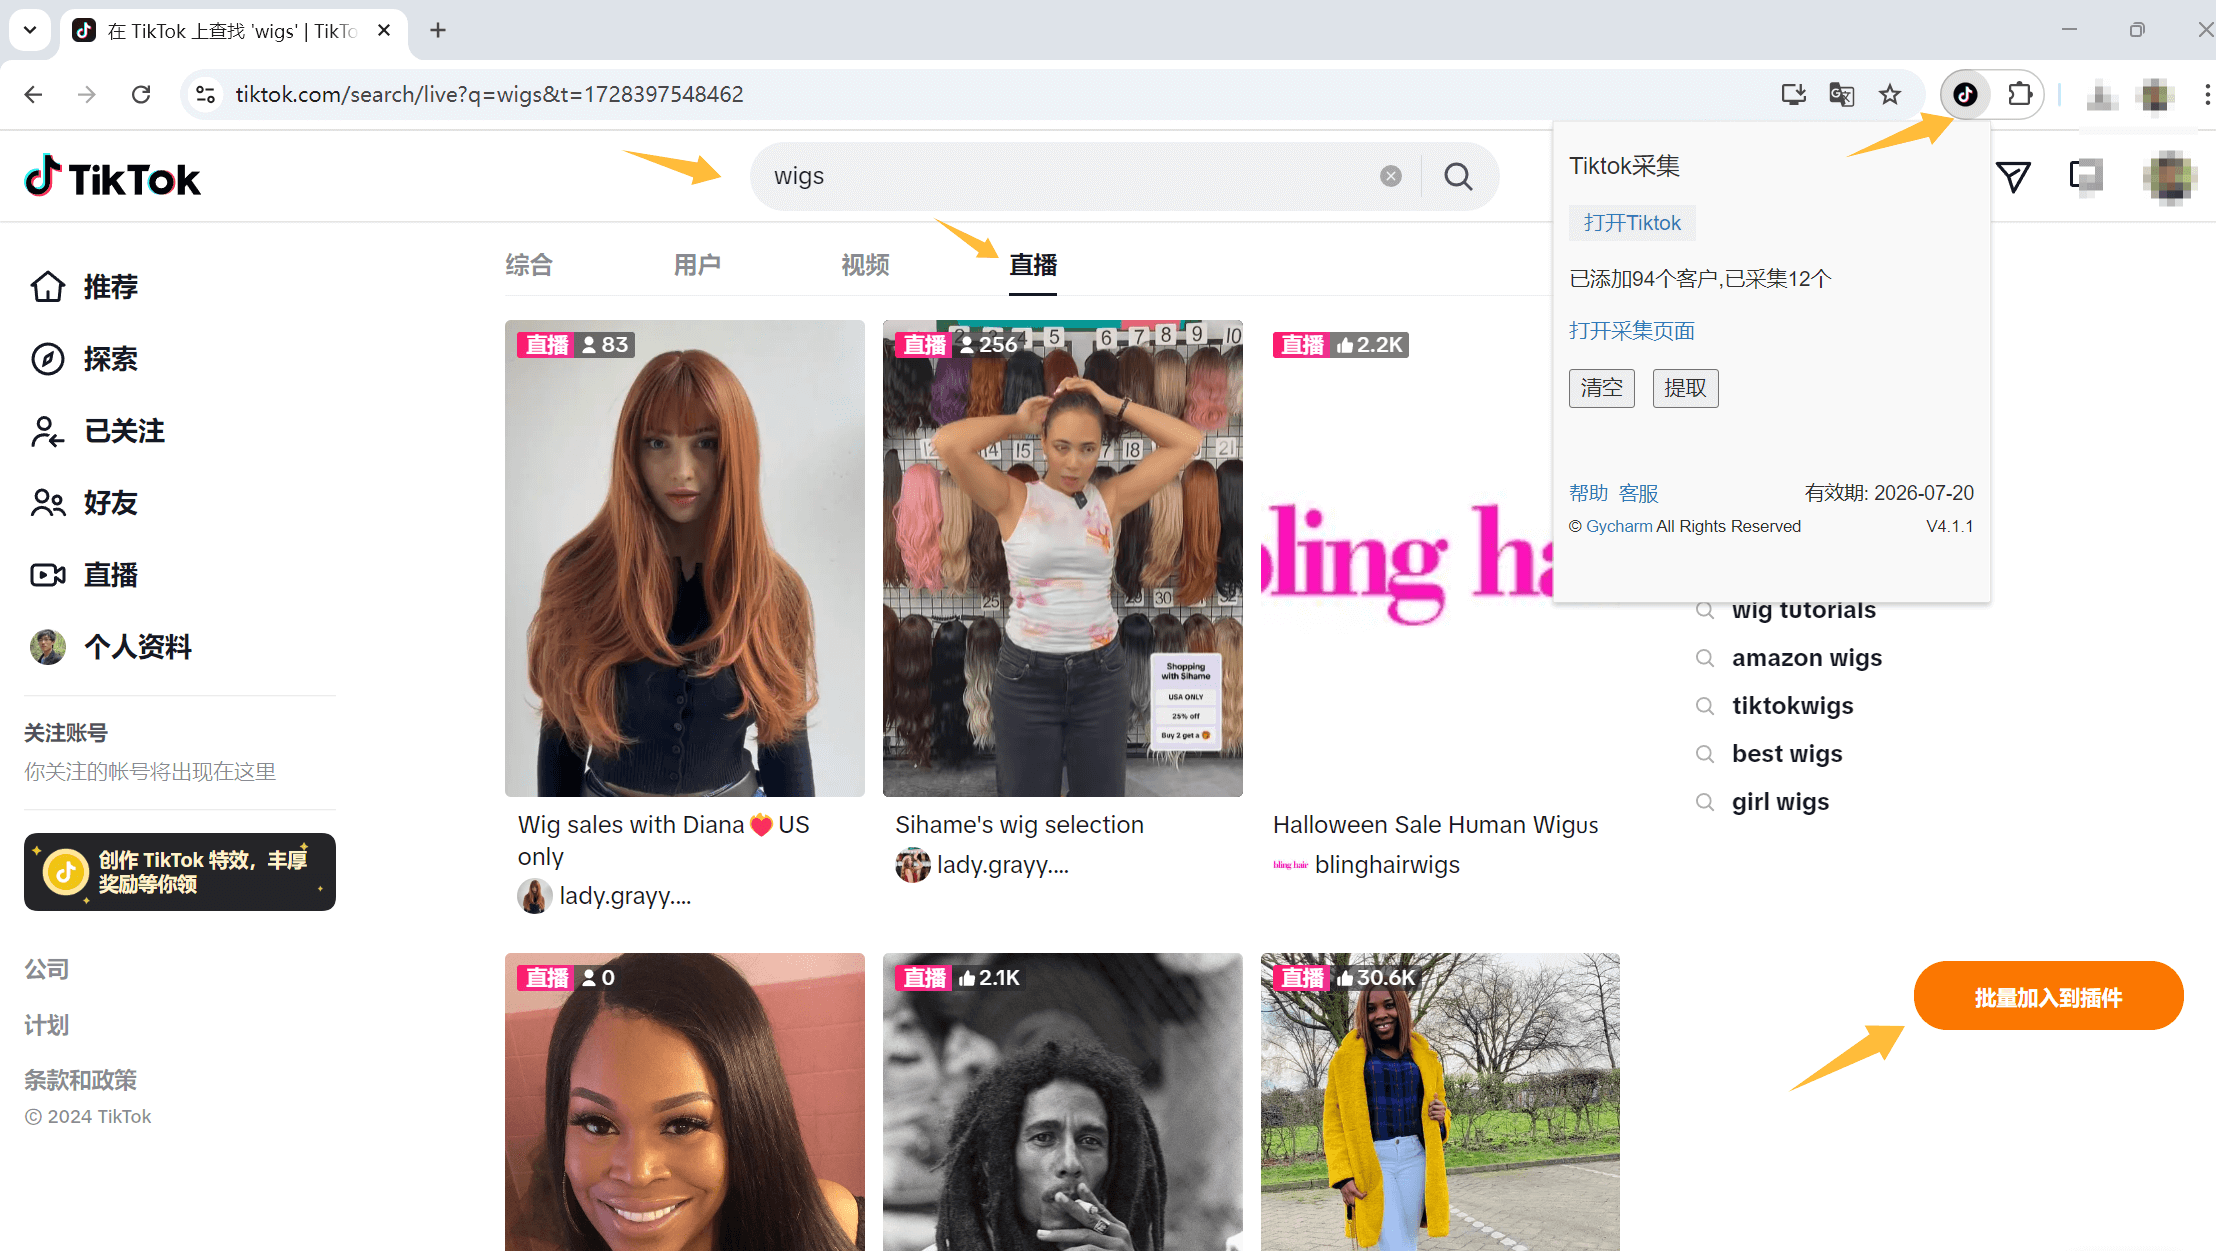This screenshot has height=1251, width=2216.
Task: Open the 打开采集页面 link
Action: point(1631,331)
